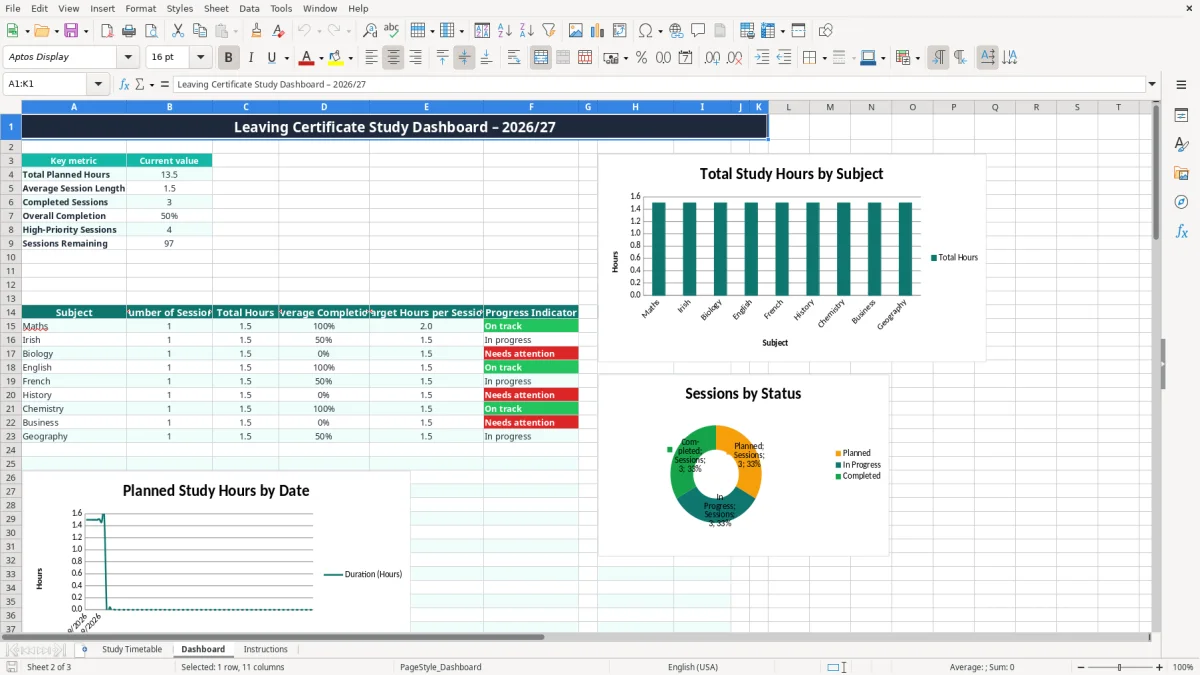The width and height of the screenshot is (1200, 675).
Task: Toggle Underline formatting
Action: 271,58
